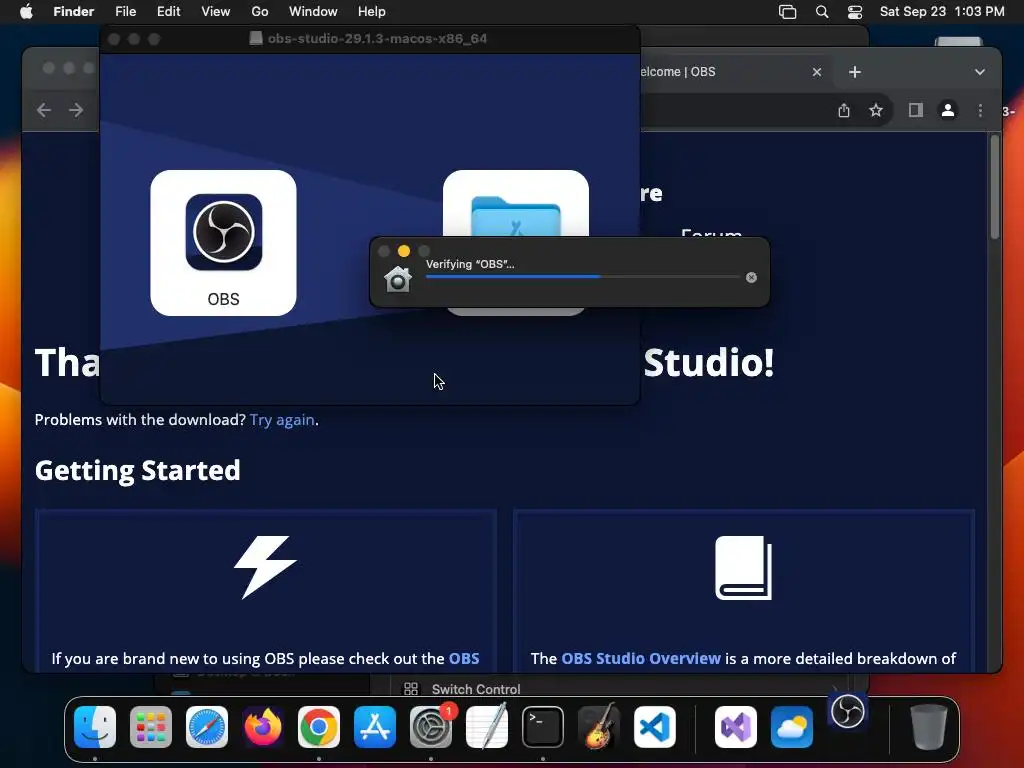Open the Finder menu
1024x768 pixels.
[73, 12]
